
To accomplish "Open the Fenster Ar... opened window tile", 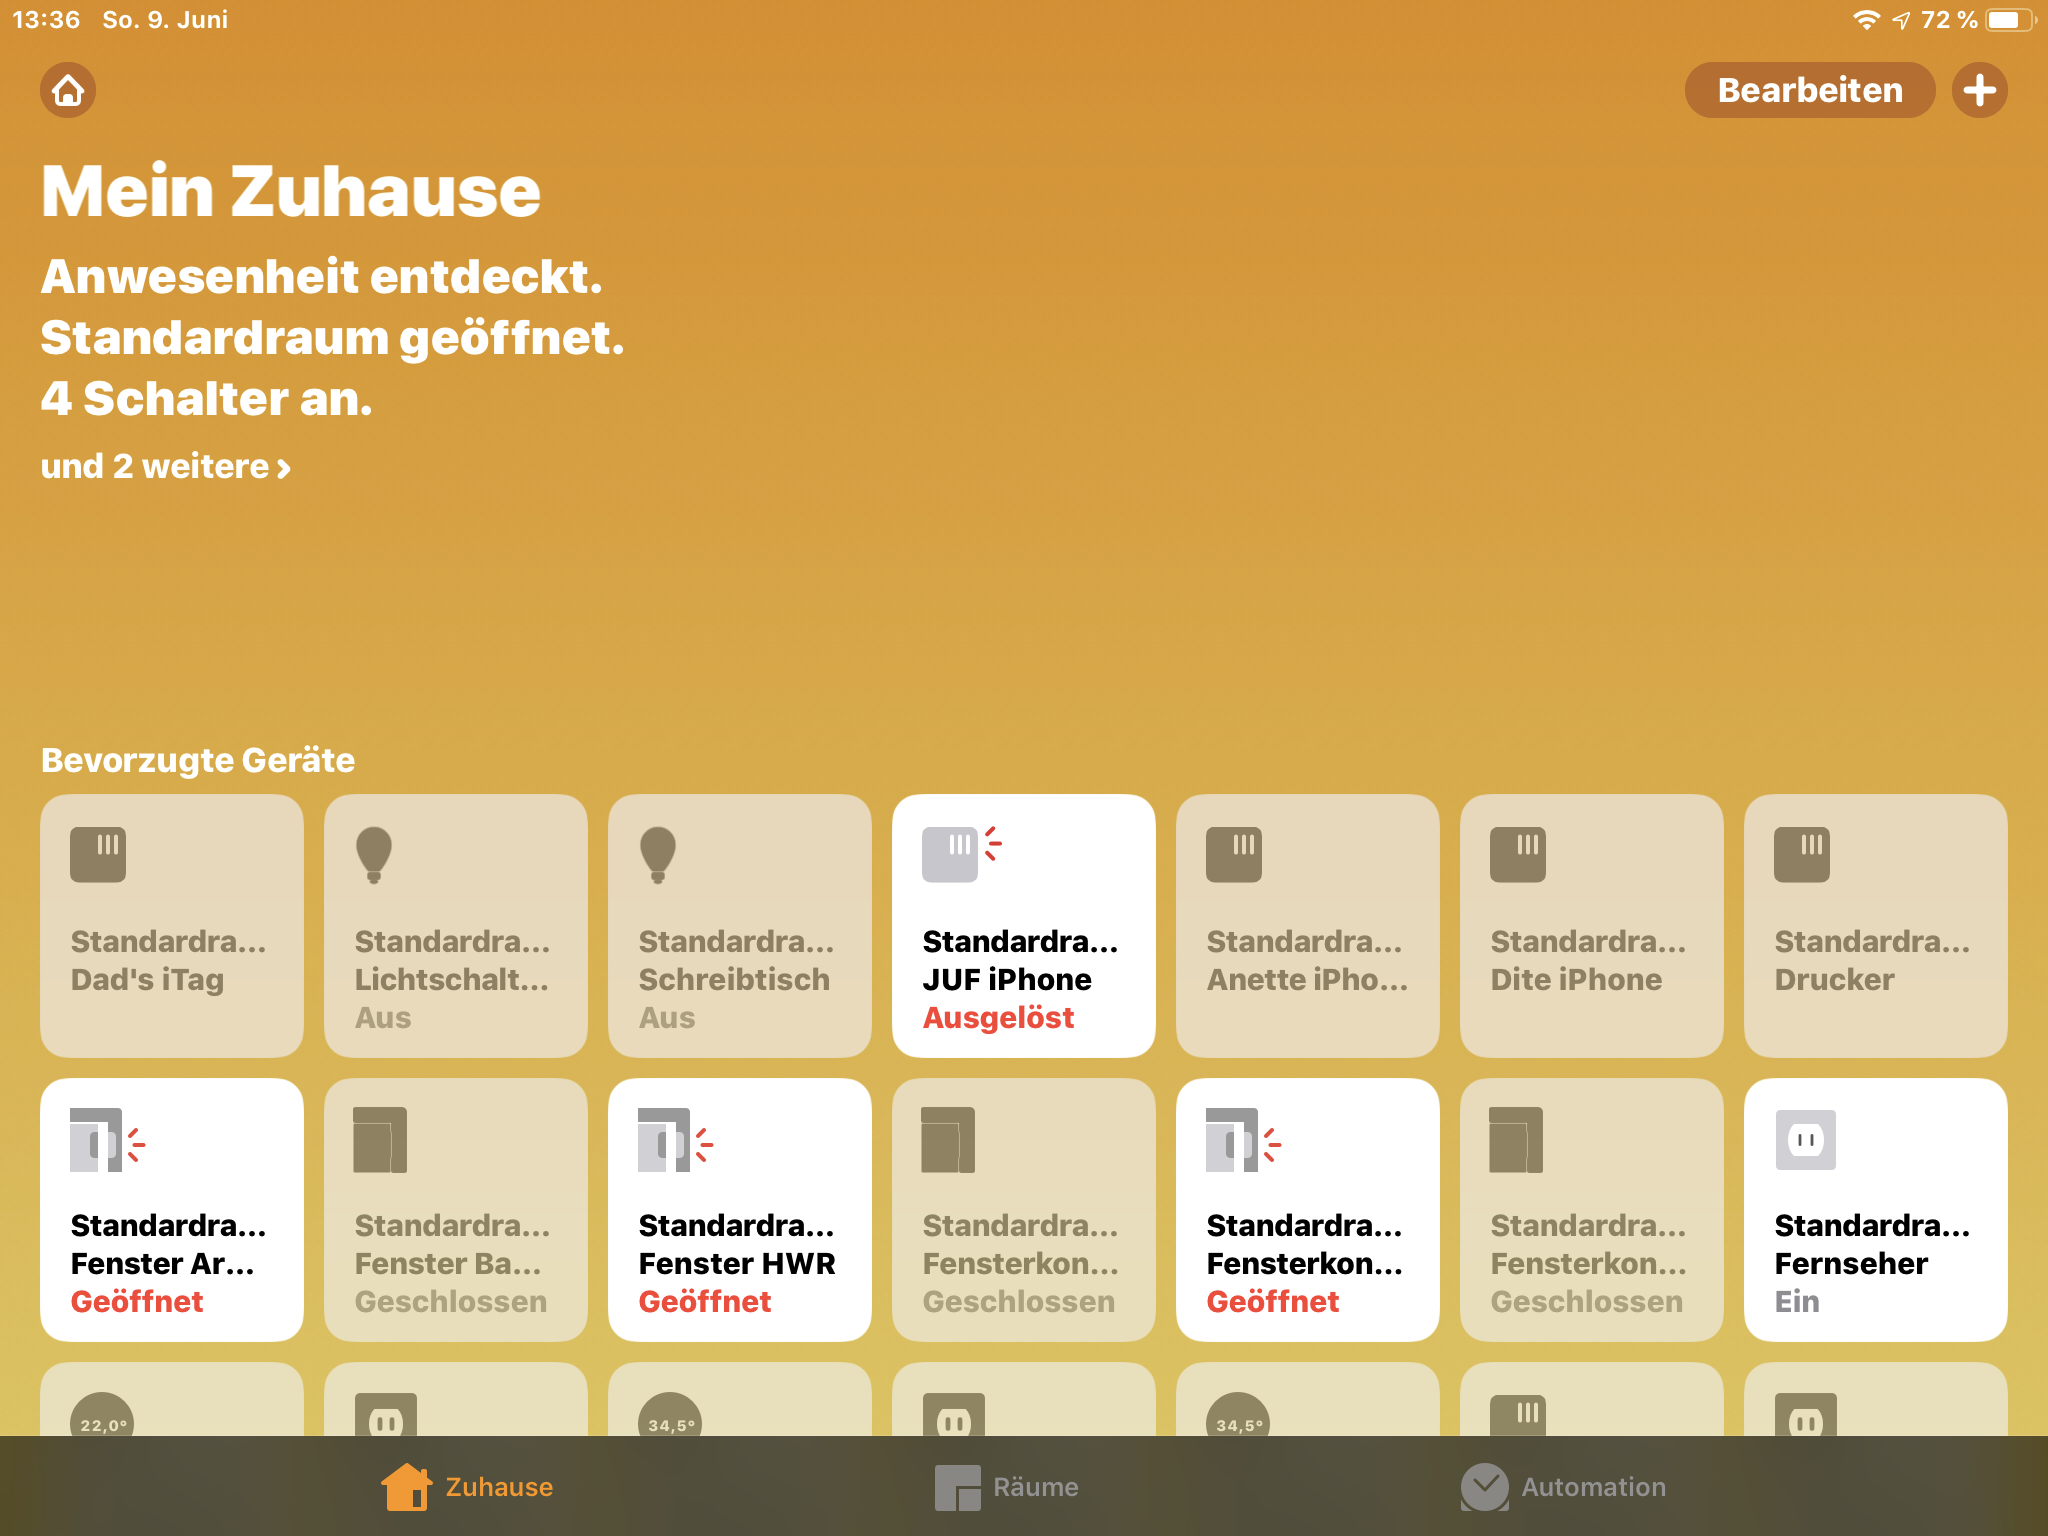I will pyautogui.click(x=171, y=1210).
